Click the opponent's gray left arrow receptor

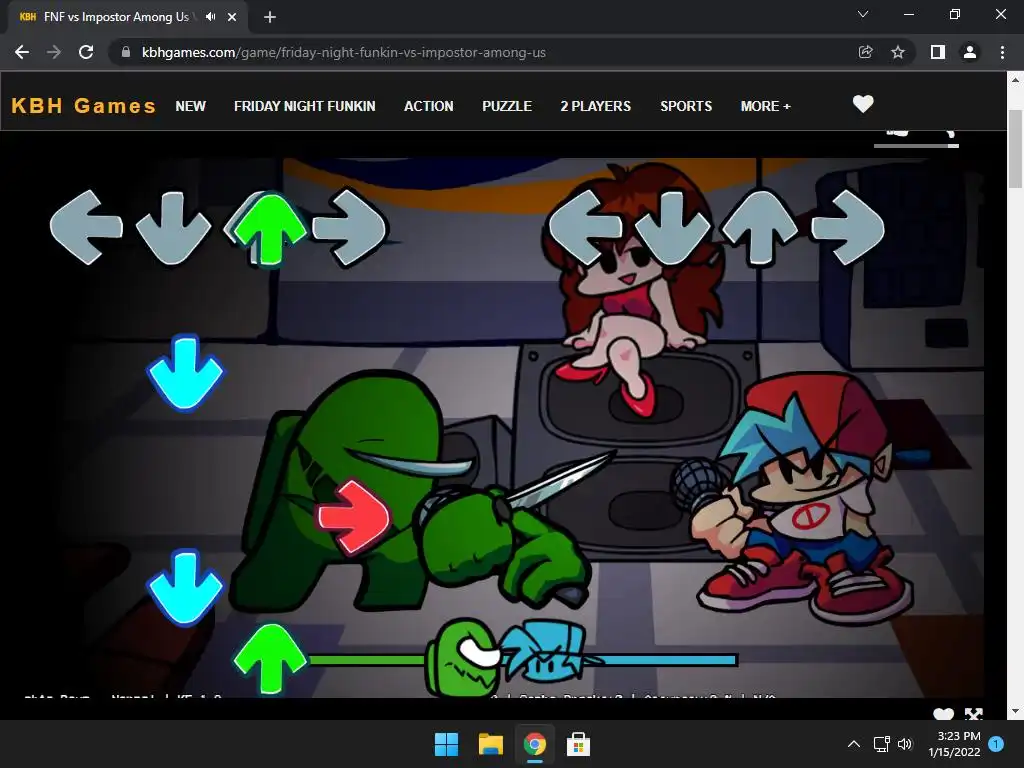[86, 227]
